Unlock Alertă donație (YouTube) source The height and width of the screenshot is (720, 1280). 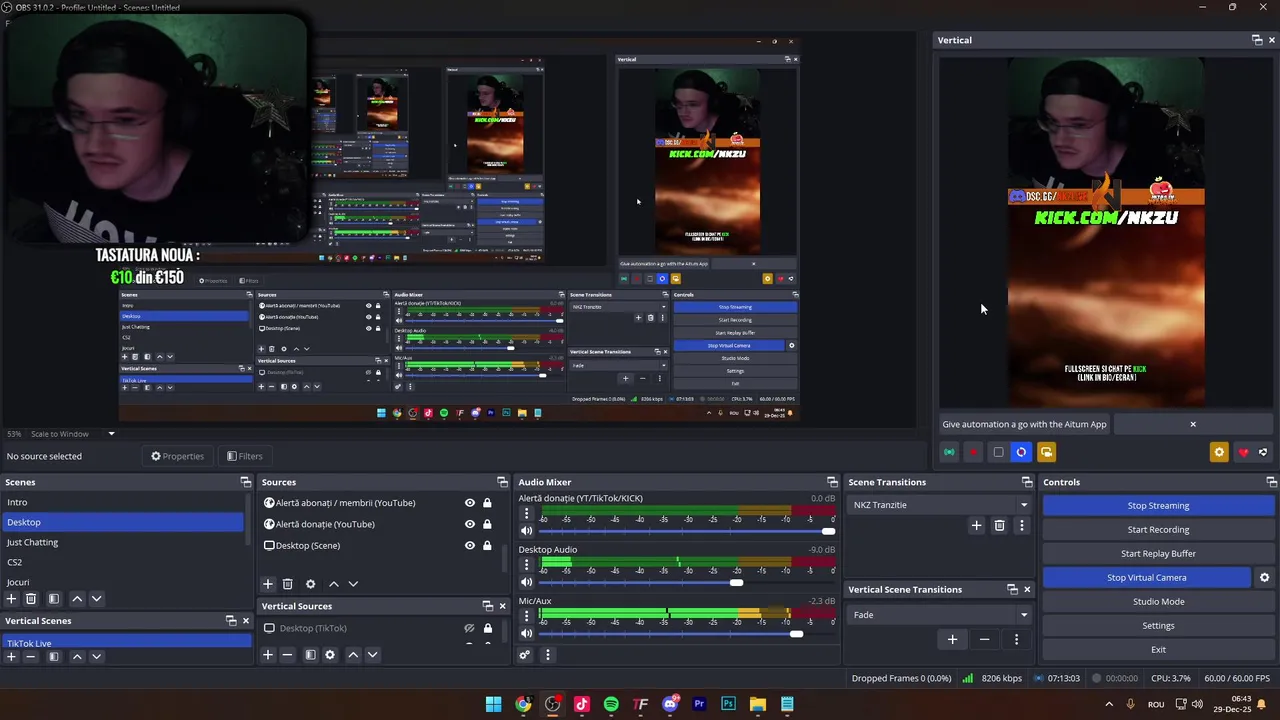pyautogui.click(x=487, y=524)
